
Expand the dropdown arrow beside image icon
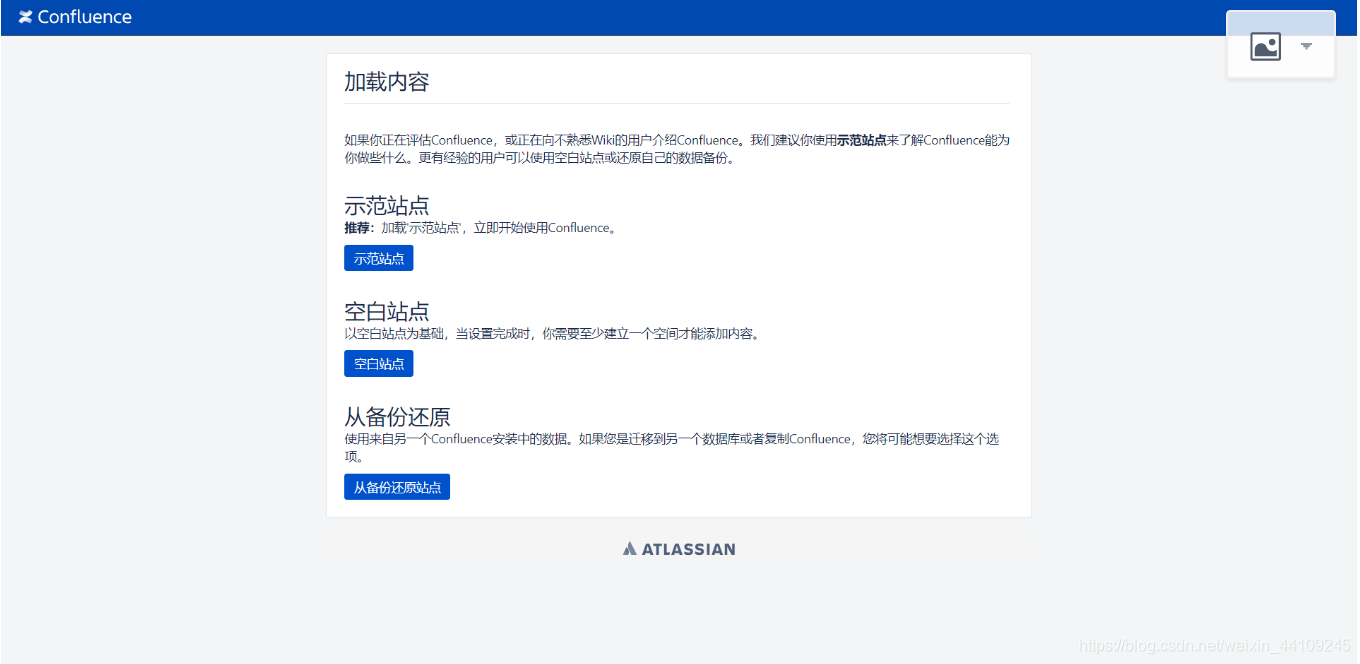click(x=1306, y=46)
